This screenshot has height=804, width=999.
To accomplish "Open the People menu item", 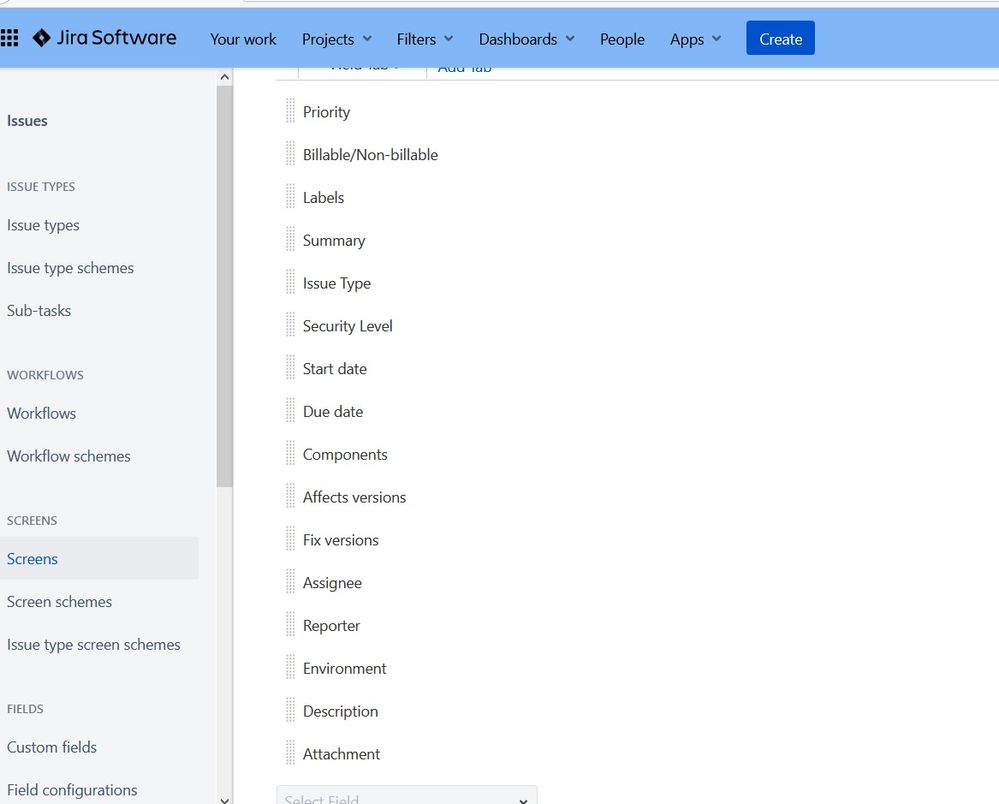I will [622, 39].
